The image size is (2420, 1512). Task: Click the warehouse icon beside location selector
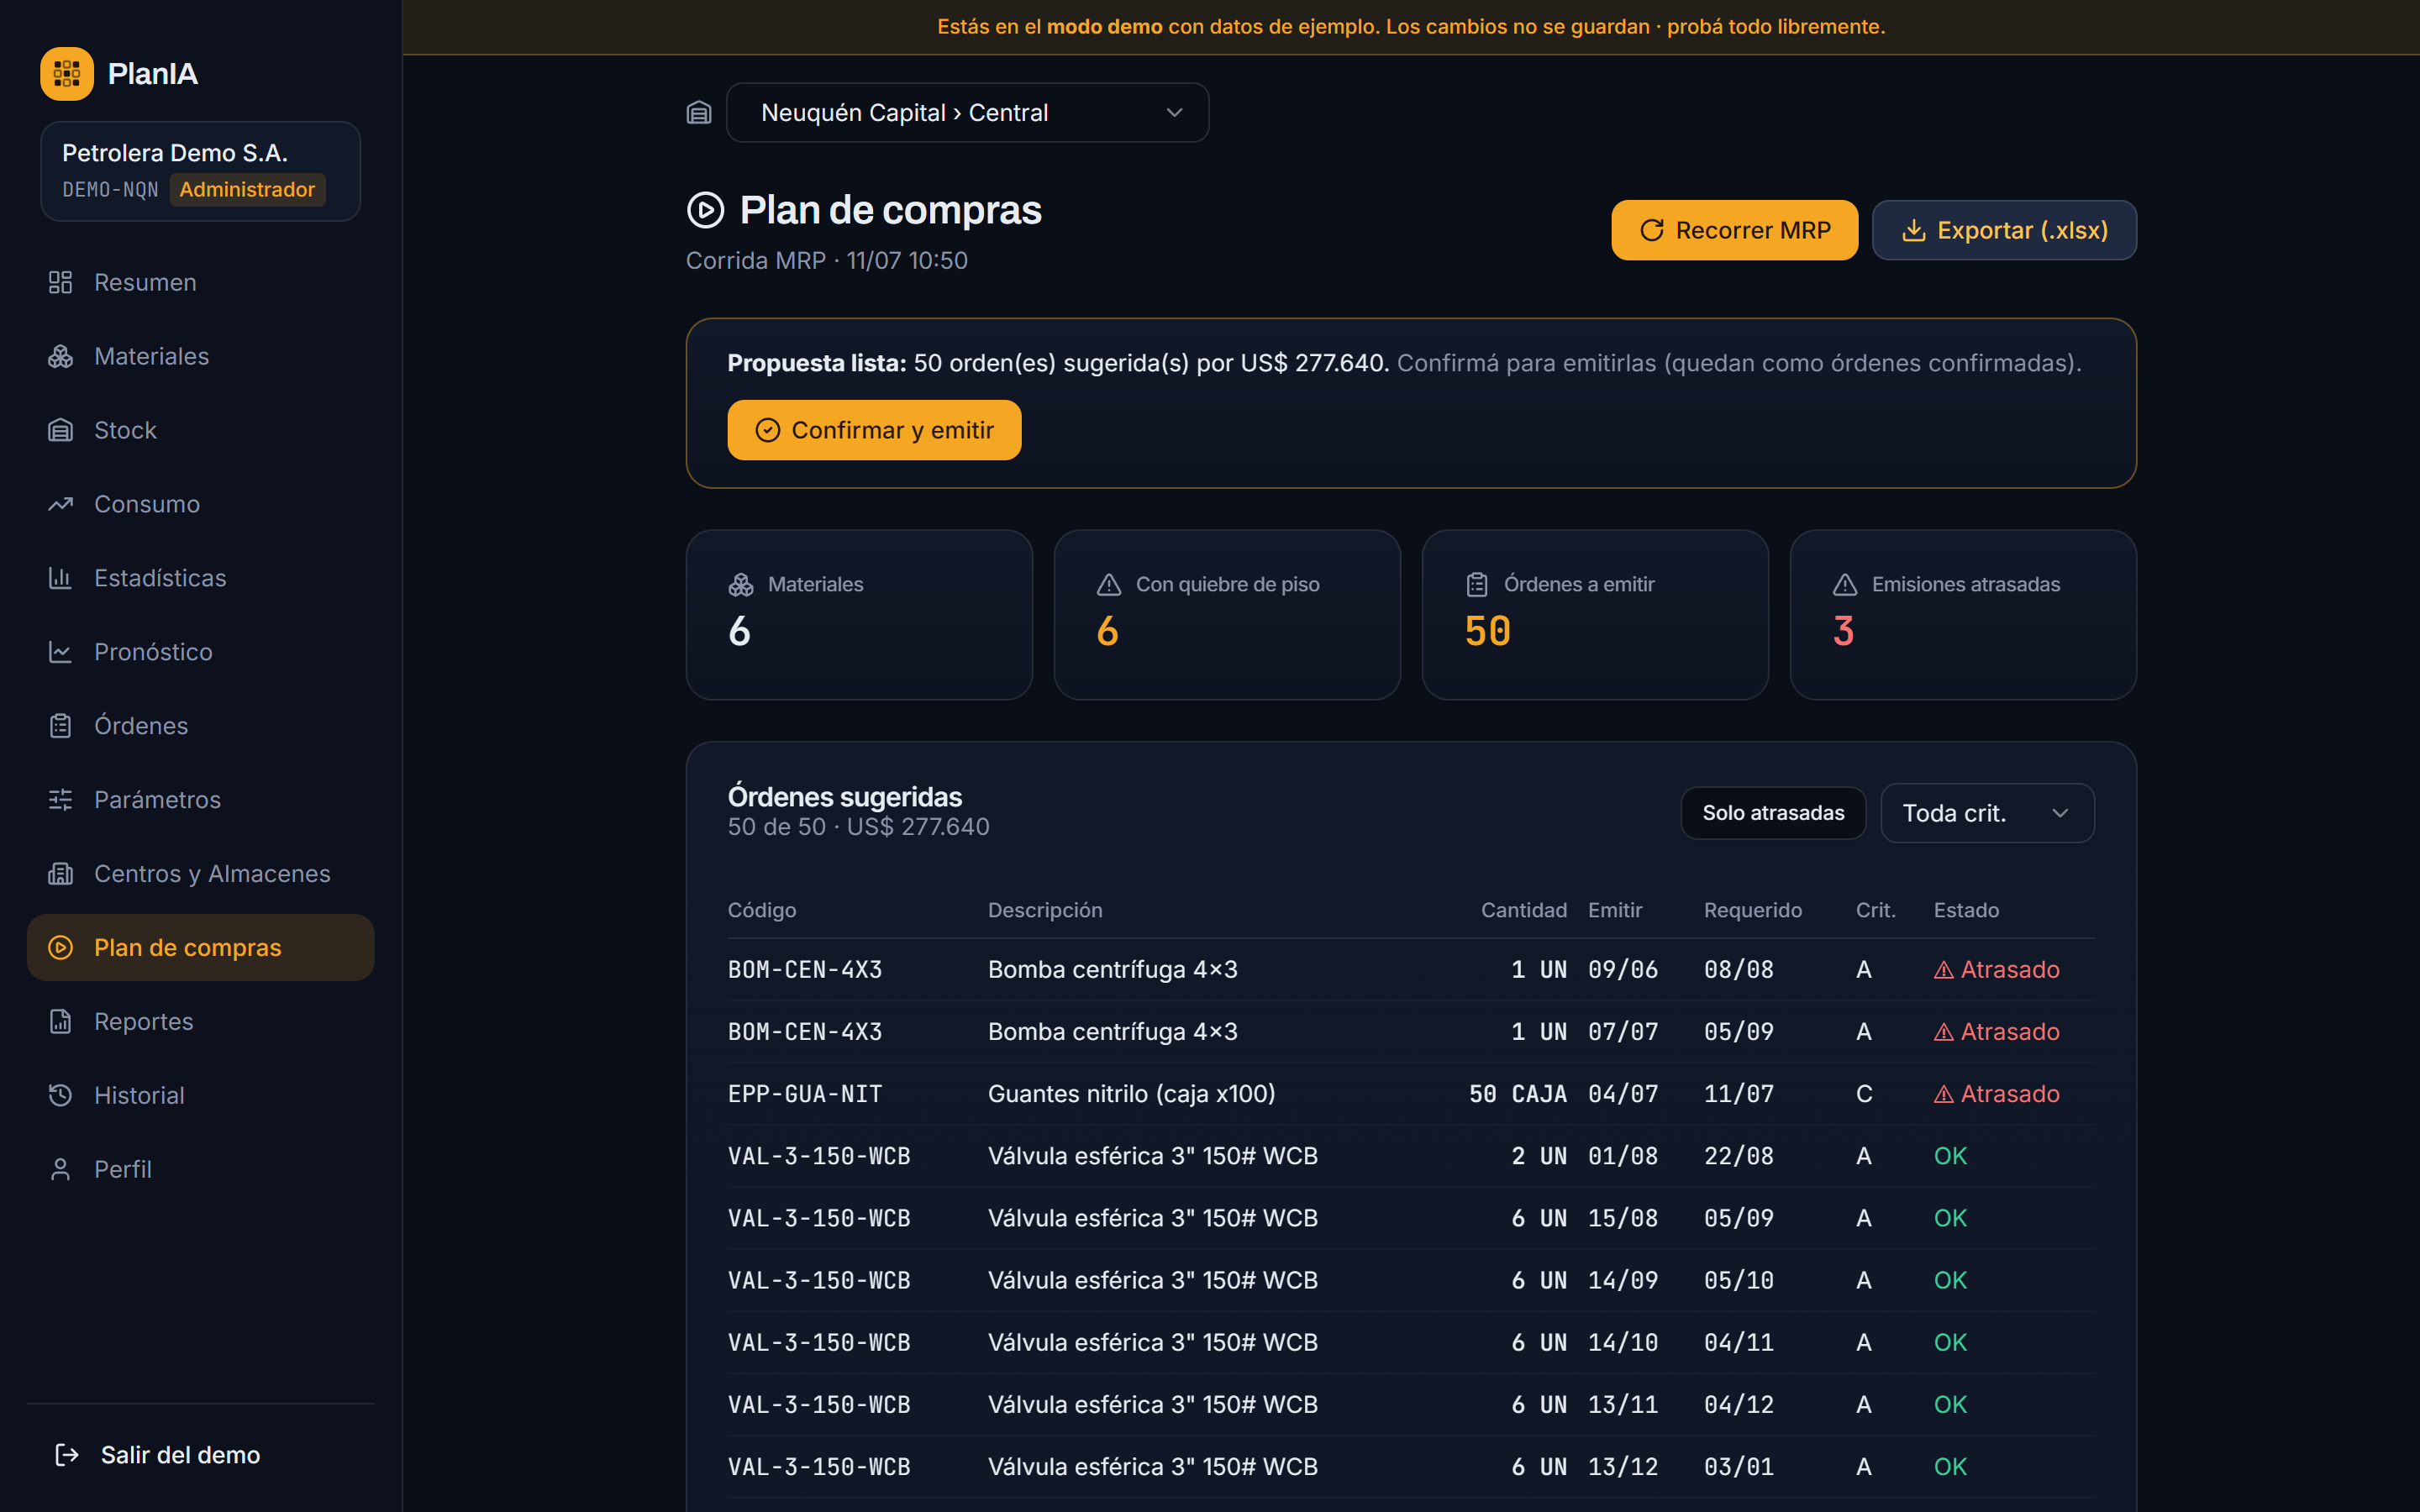(699, 112)
